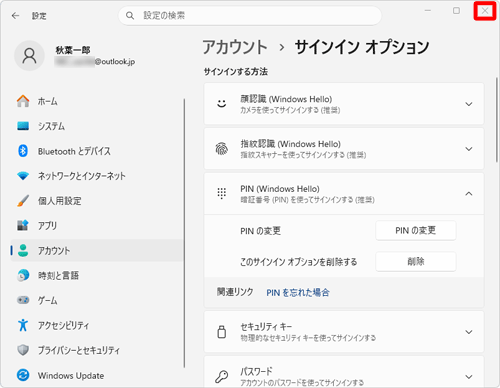Click the sidebar vertical scrollbar

184,233
